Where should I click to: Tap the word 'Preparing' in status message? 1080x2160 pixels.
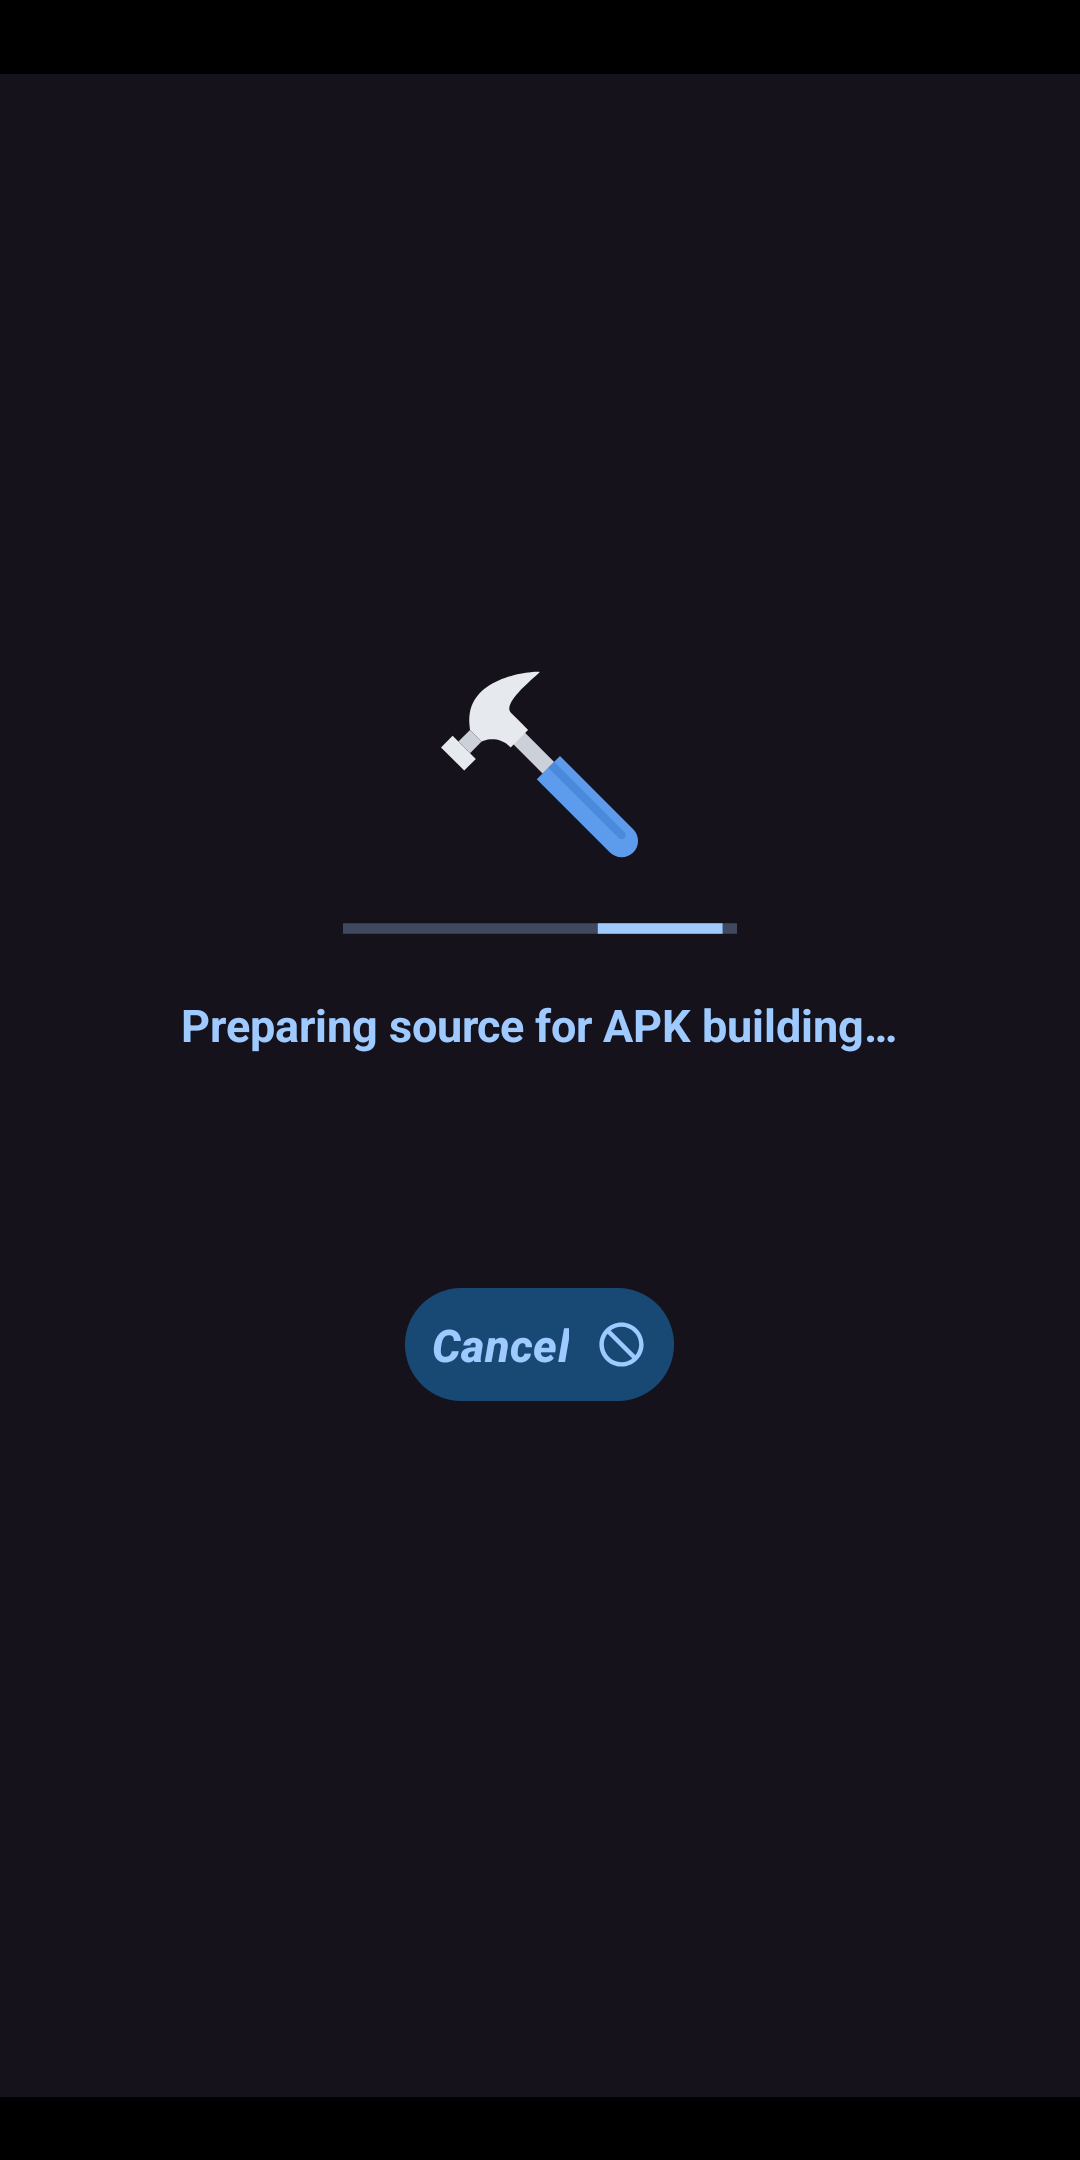point(279,1028)
